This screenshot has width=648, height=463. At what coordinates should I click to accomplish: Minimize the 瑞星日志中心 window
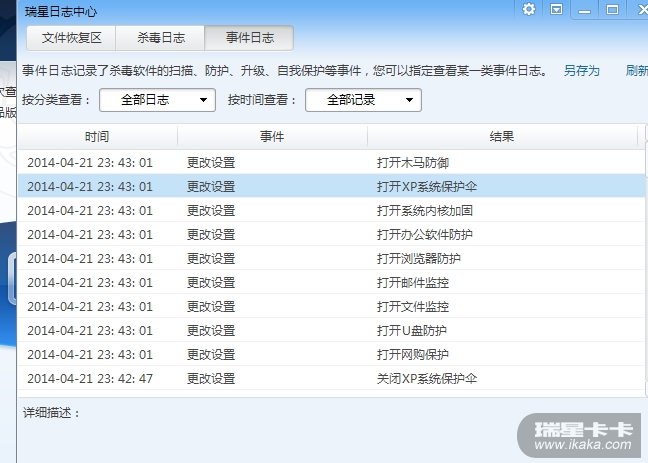point(584,10)
